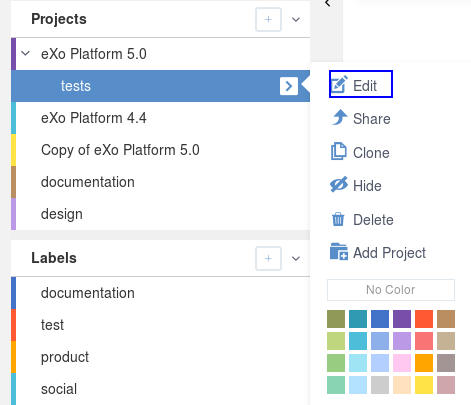Open the Projects section dropdown arrow
The height and width of the screenshot is (405, 471).
pyautogui.click(x=296, y=20)
